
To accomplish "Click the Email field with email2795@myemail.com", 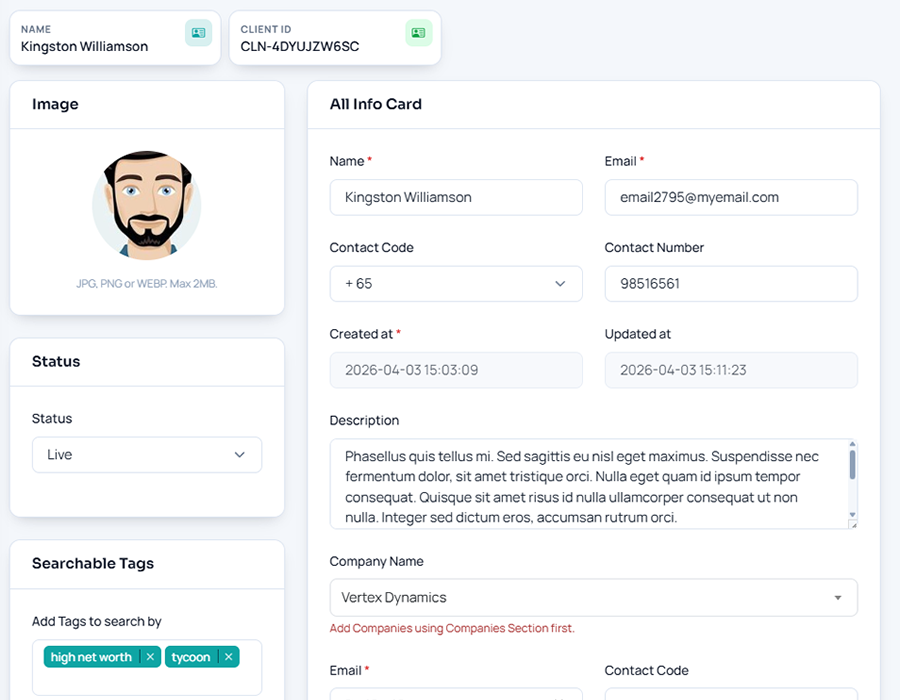I will (x=730, y=198).
